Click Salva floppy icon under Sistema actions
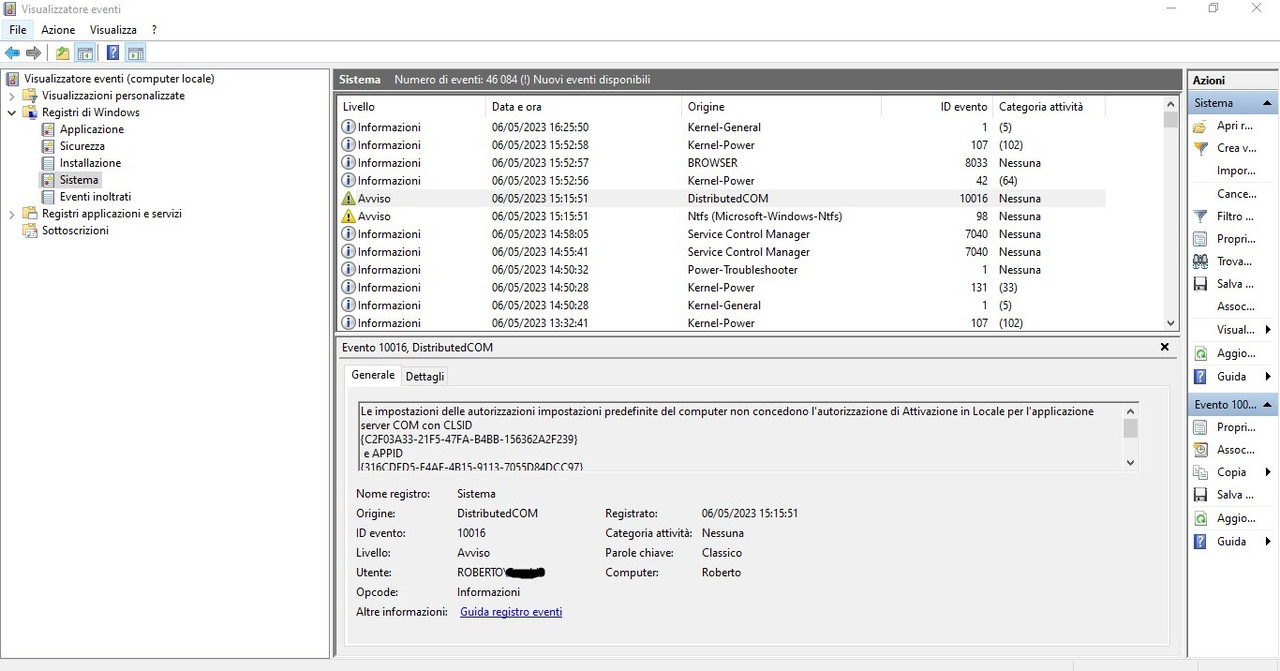 pos(1200,284)
